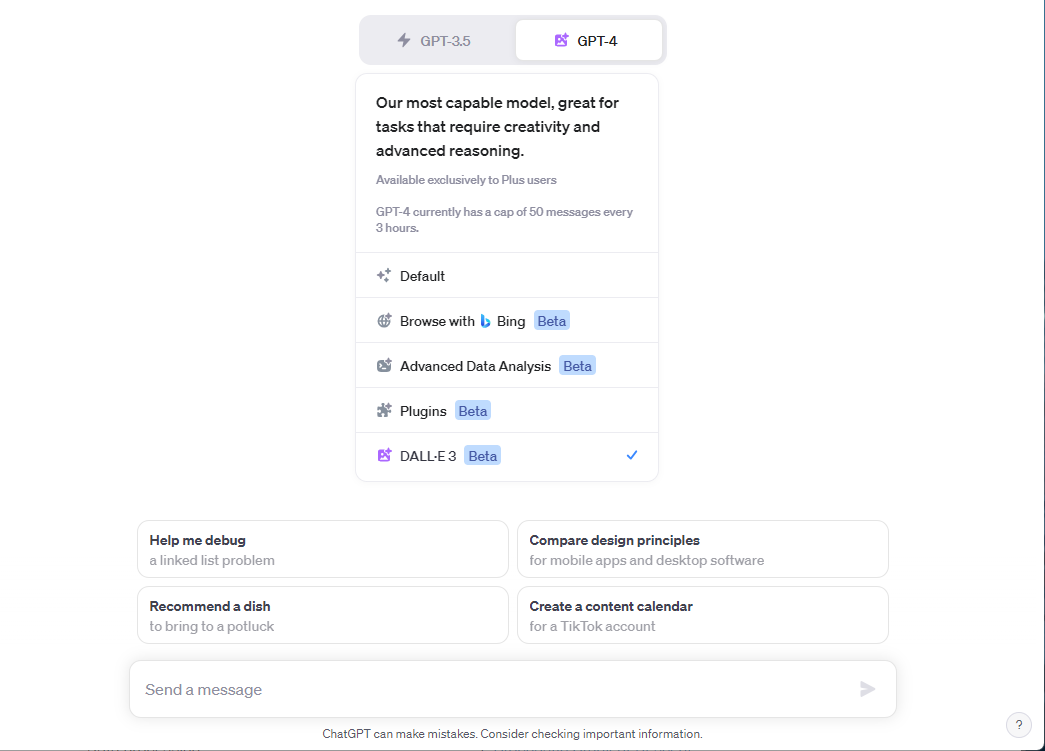This screenshot has width=1045, height=751.
Task: Select the DALL·E 3 mode
Action: (507, 456)
